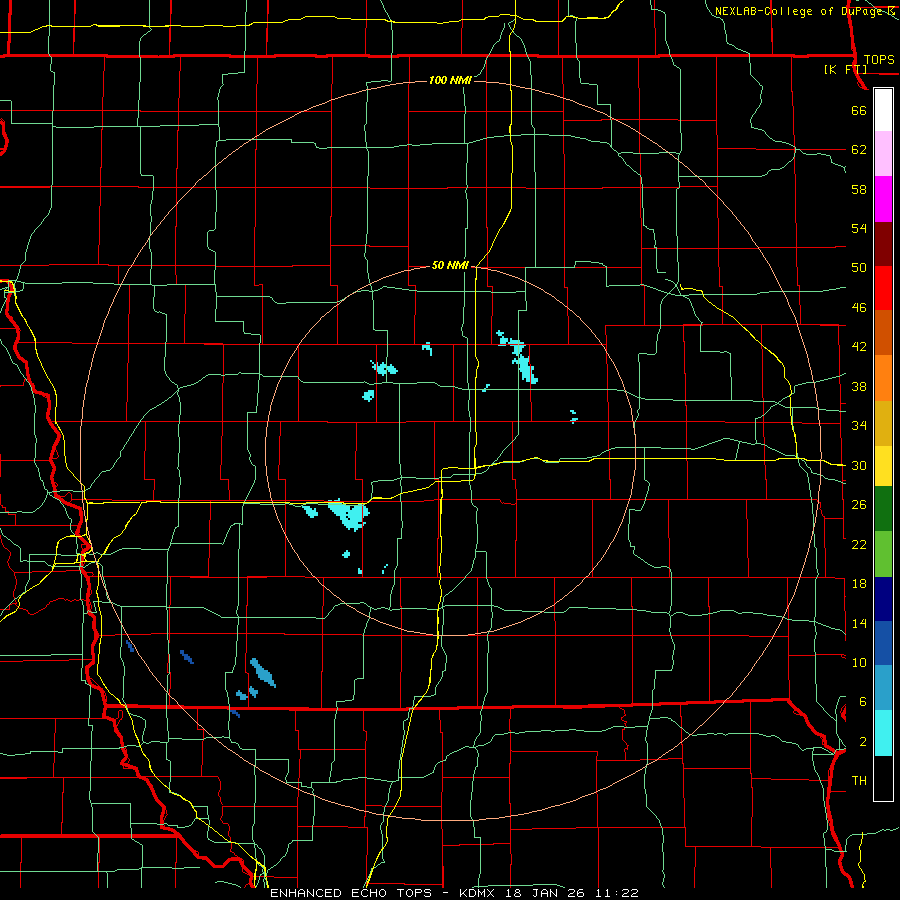Click the 100 NMI range ring label
The height and width of the screenshot is (900, 900).
click(450, 80)
